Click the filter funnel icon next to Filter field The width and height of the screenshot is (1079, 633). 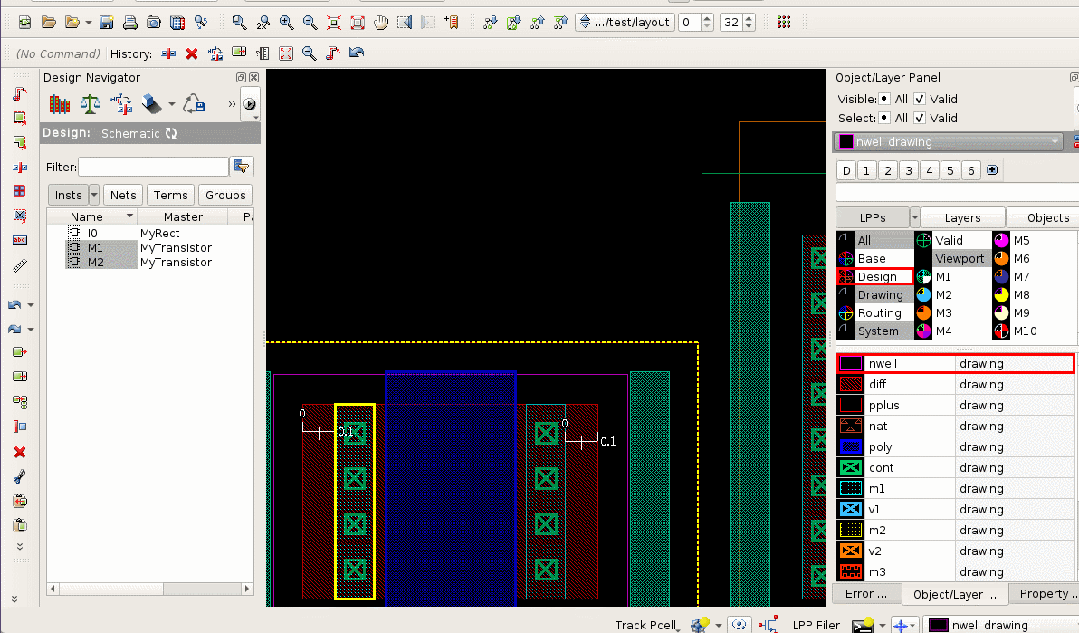pos(242,167)
